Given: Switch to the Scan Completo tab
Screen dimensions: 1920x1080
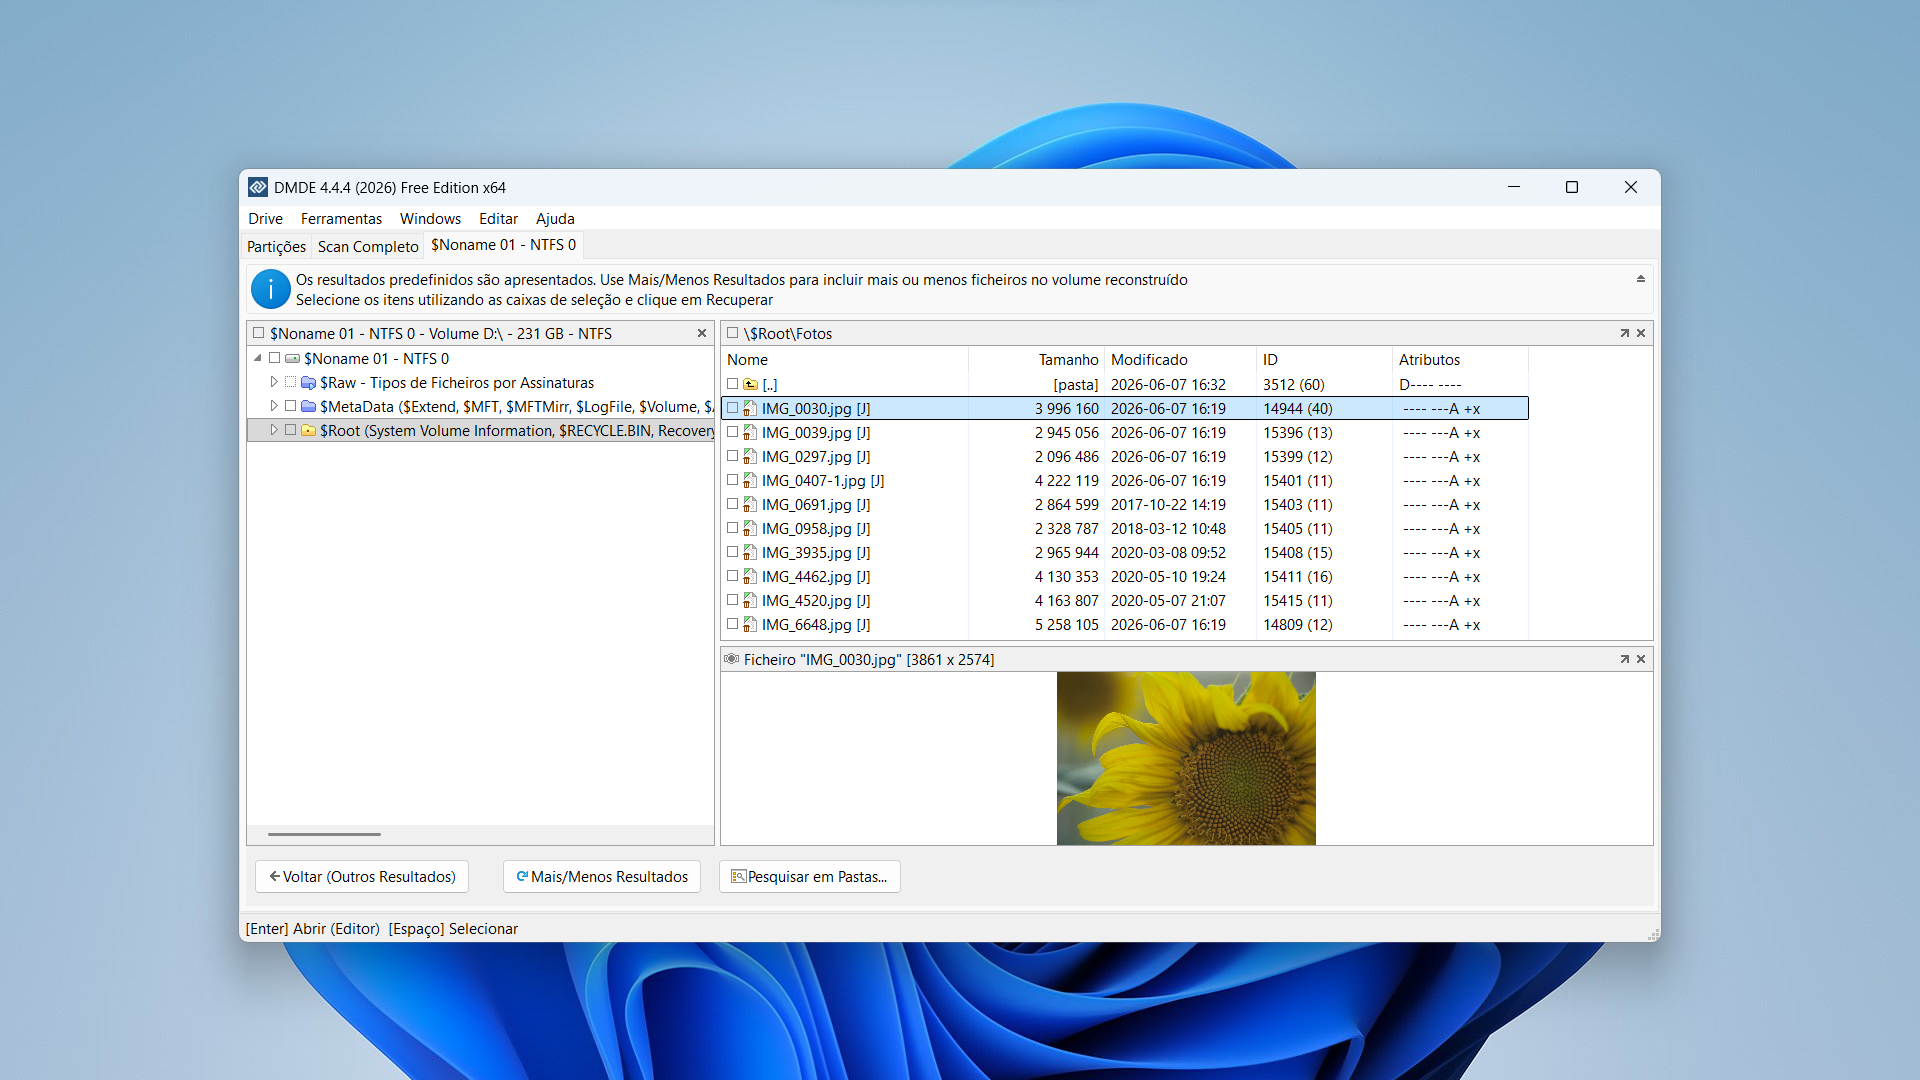Looking at the screenshot, I should (x=368, y=246).
